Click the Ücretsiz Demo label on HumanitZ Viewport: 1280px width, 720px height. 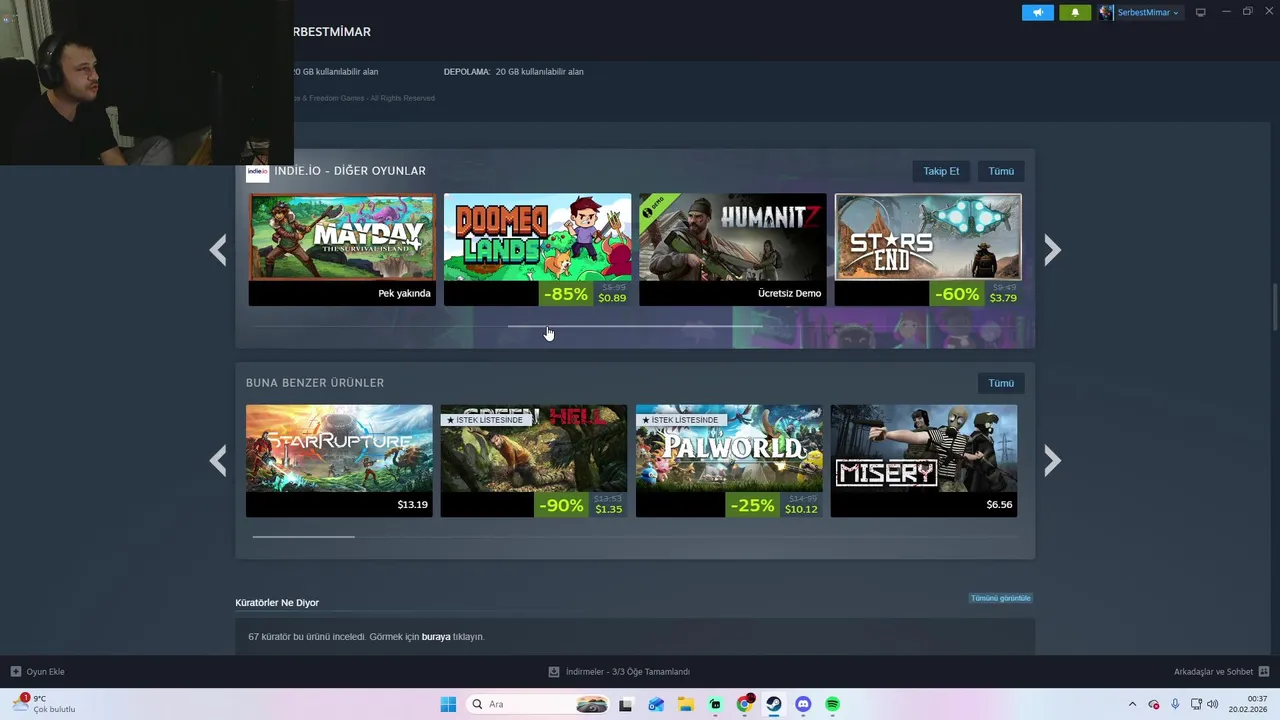[x=789, y=294]
